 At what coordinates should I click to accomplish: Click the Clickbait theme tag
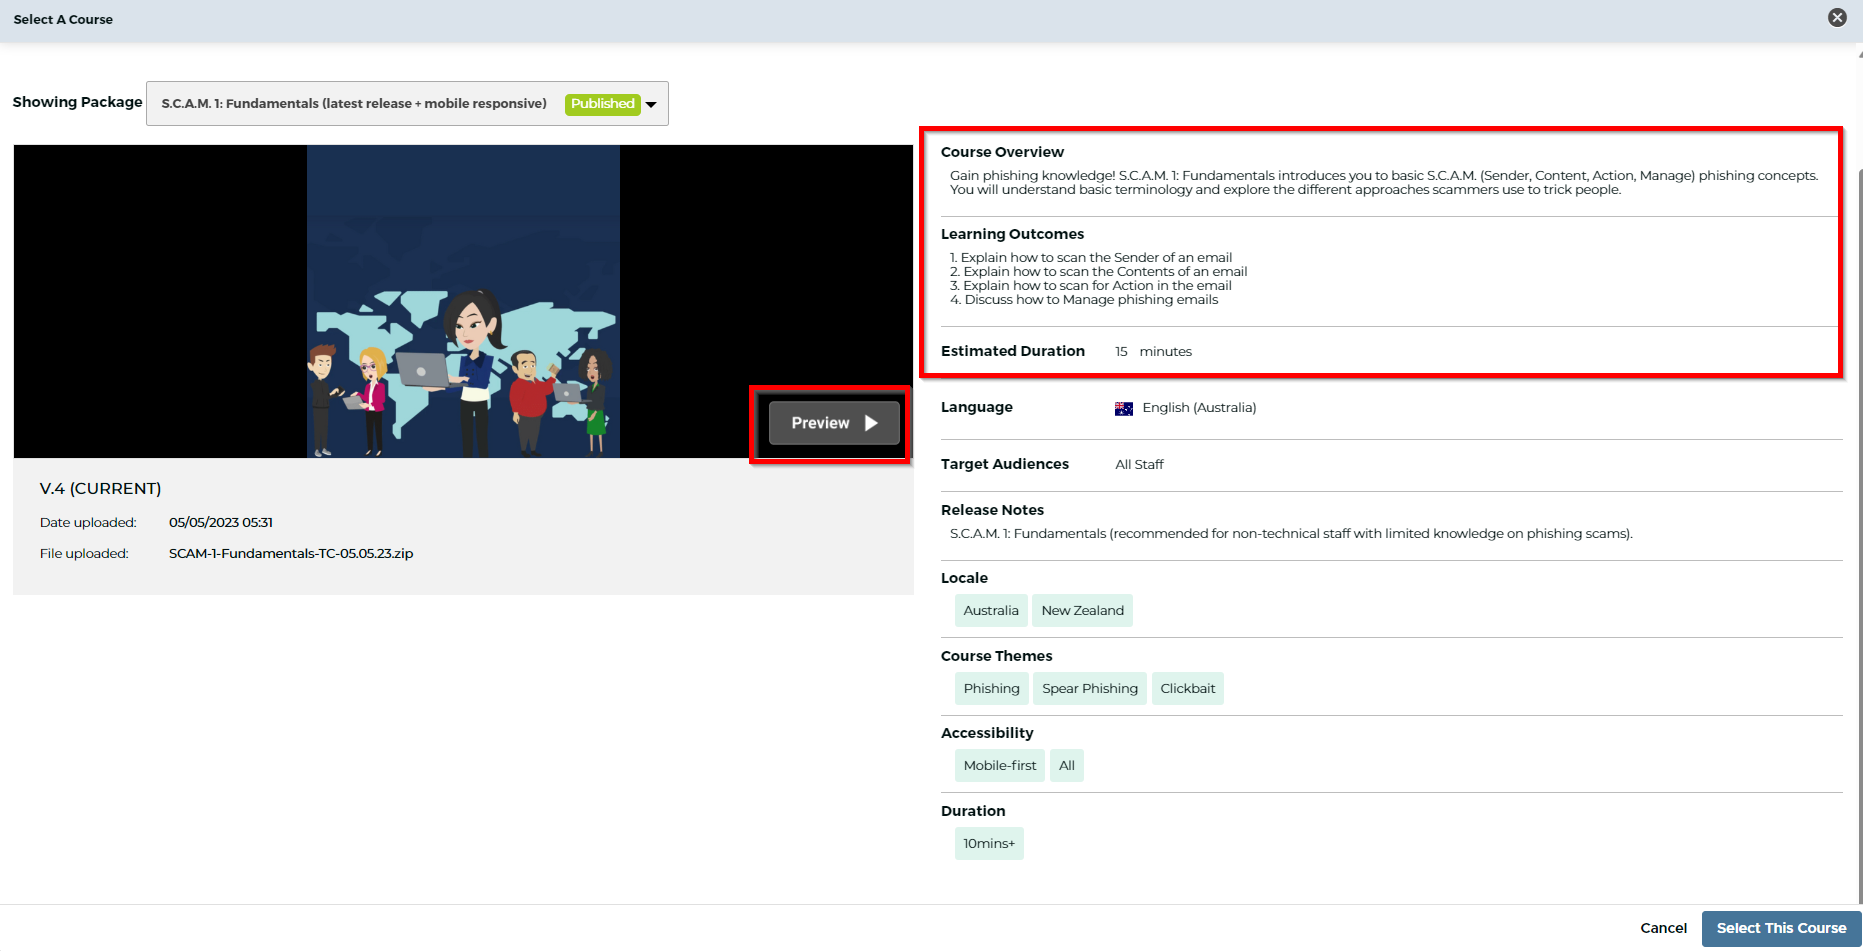[x=1187, y=689]
